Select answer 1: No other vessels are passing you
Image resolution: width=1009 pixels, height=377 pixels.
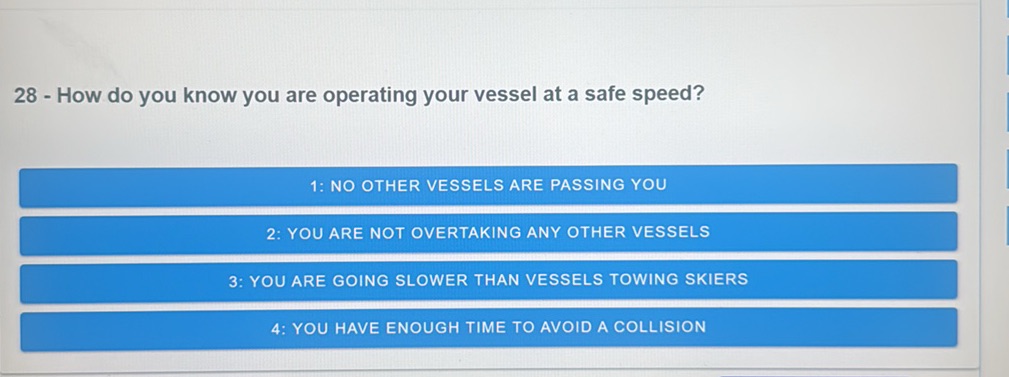(488, 185)
